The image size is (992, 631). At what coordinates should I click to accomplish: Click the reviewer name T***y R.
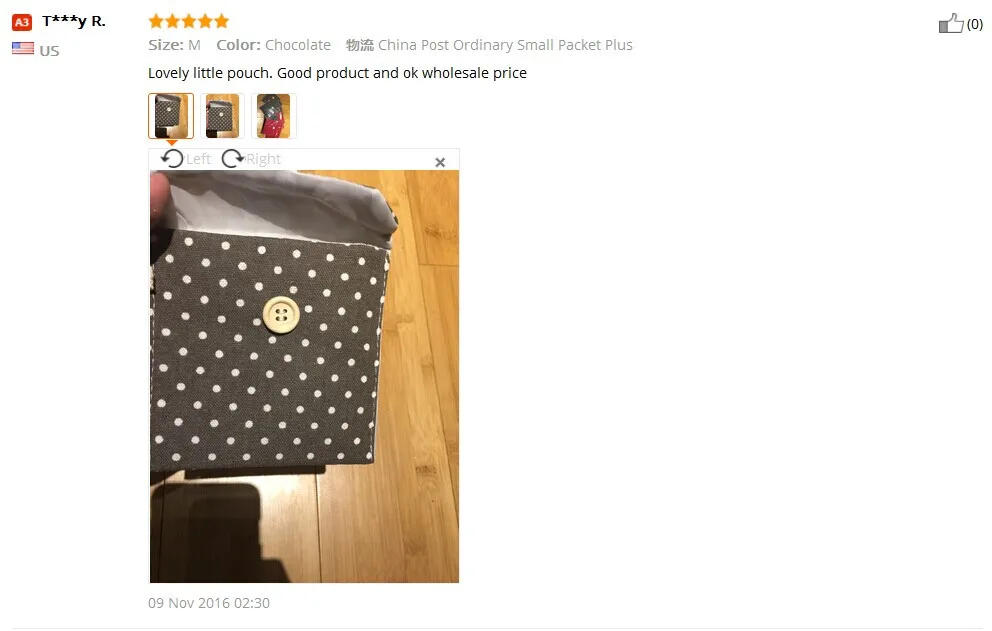pos(74,22)
